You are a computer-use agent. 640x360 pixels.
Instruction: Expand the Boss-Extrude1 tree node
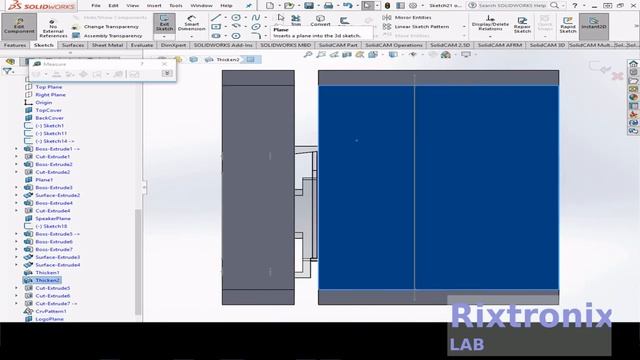click(x=17, y=149)
